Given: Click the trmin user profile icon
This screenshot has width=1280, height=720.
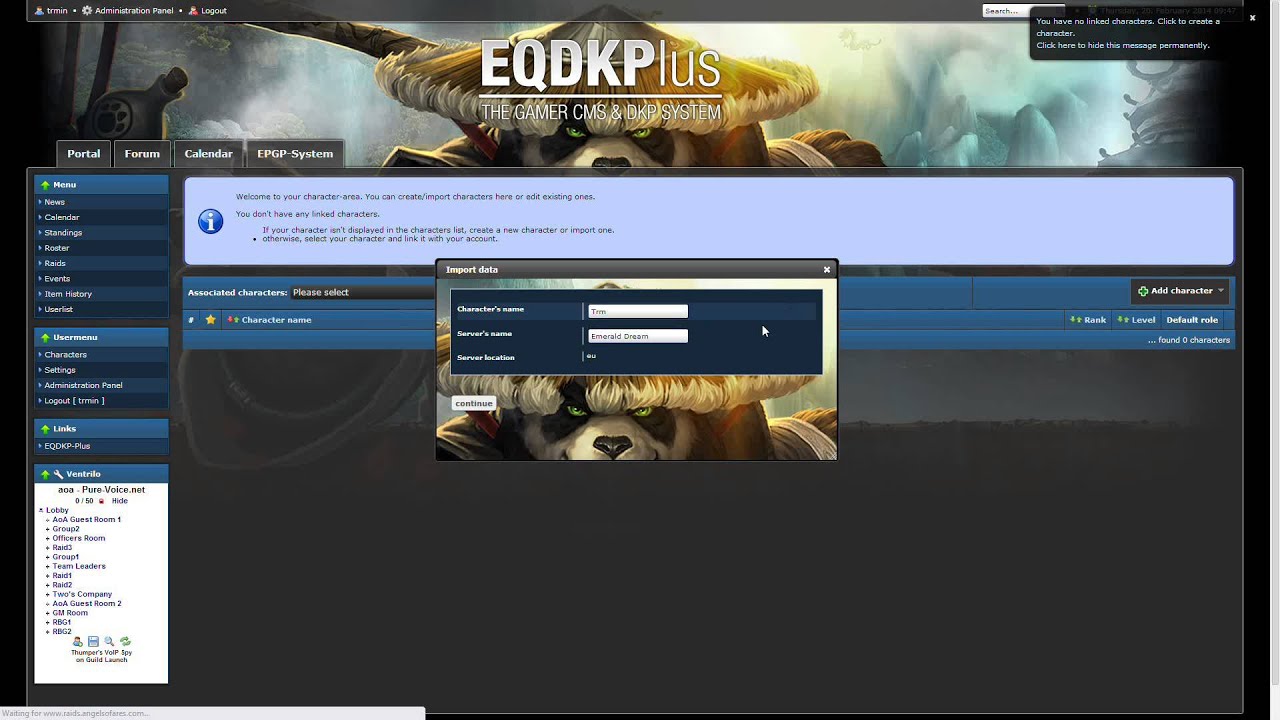Looking at the screenshot, I should click(x=39, y=10).
